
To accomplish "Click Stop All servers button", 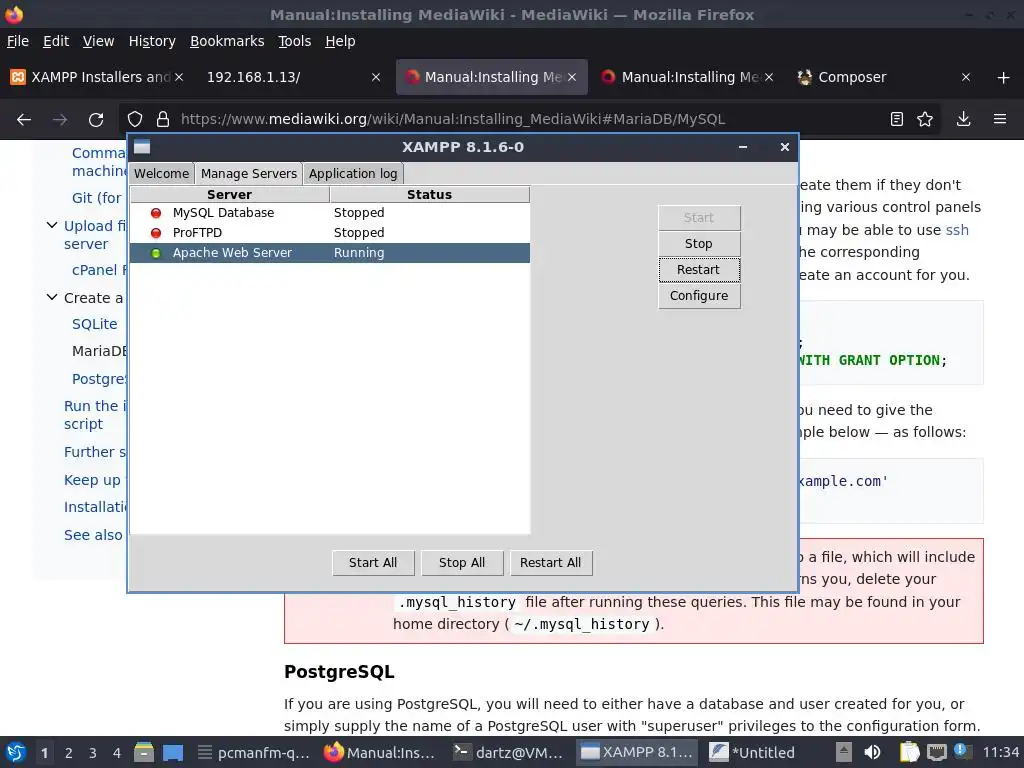I will (x=462, y=563).
